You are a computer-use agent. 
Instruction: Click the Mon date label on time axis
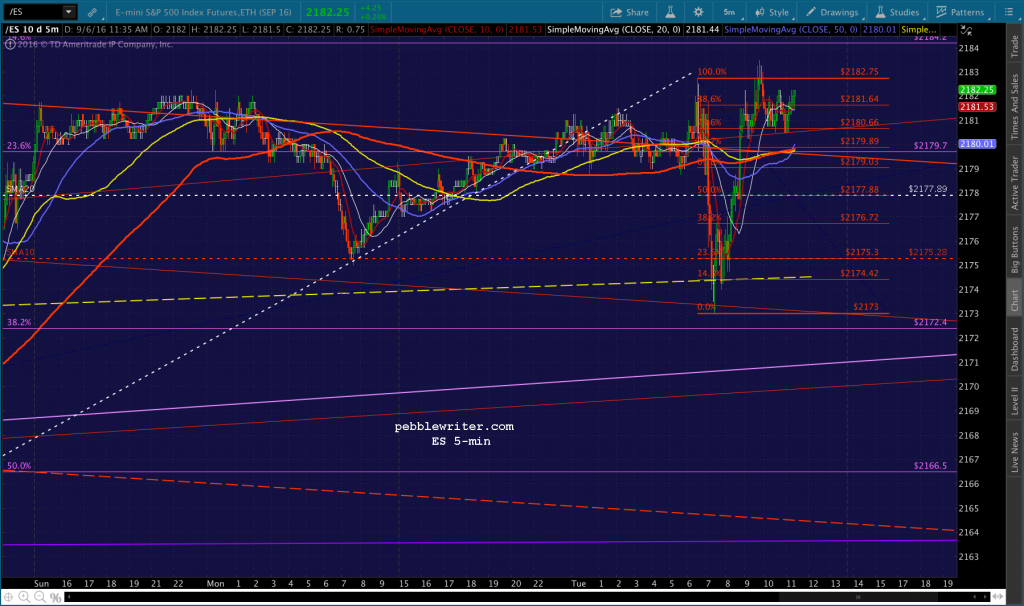click(216, 584)
